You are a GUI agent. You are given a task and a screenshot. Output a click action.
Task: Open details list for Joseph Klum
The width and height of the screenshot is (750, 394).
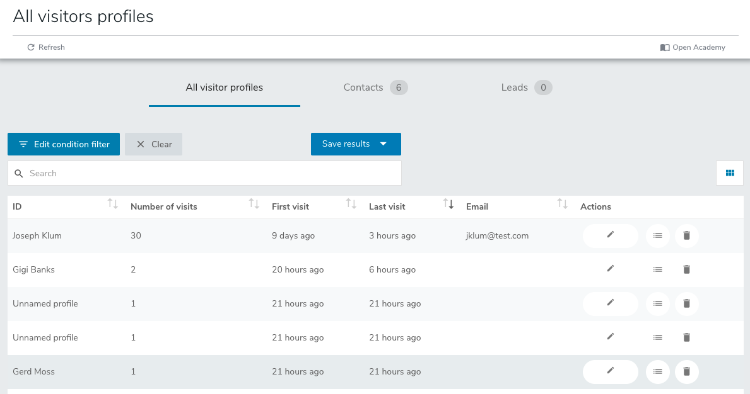point(658,236)
